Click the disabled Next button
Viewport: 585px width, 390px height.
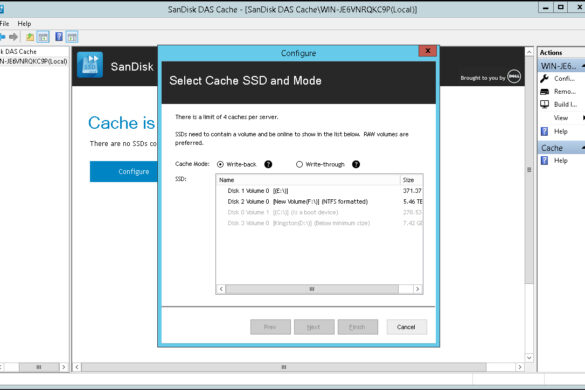[x=314, y=327]
